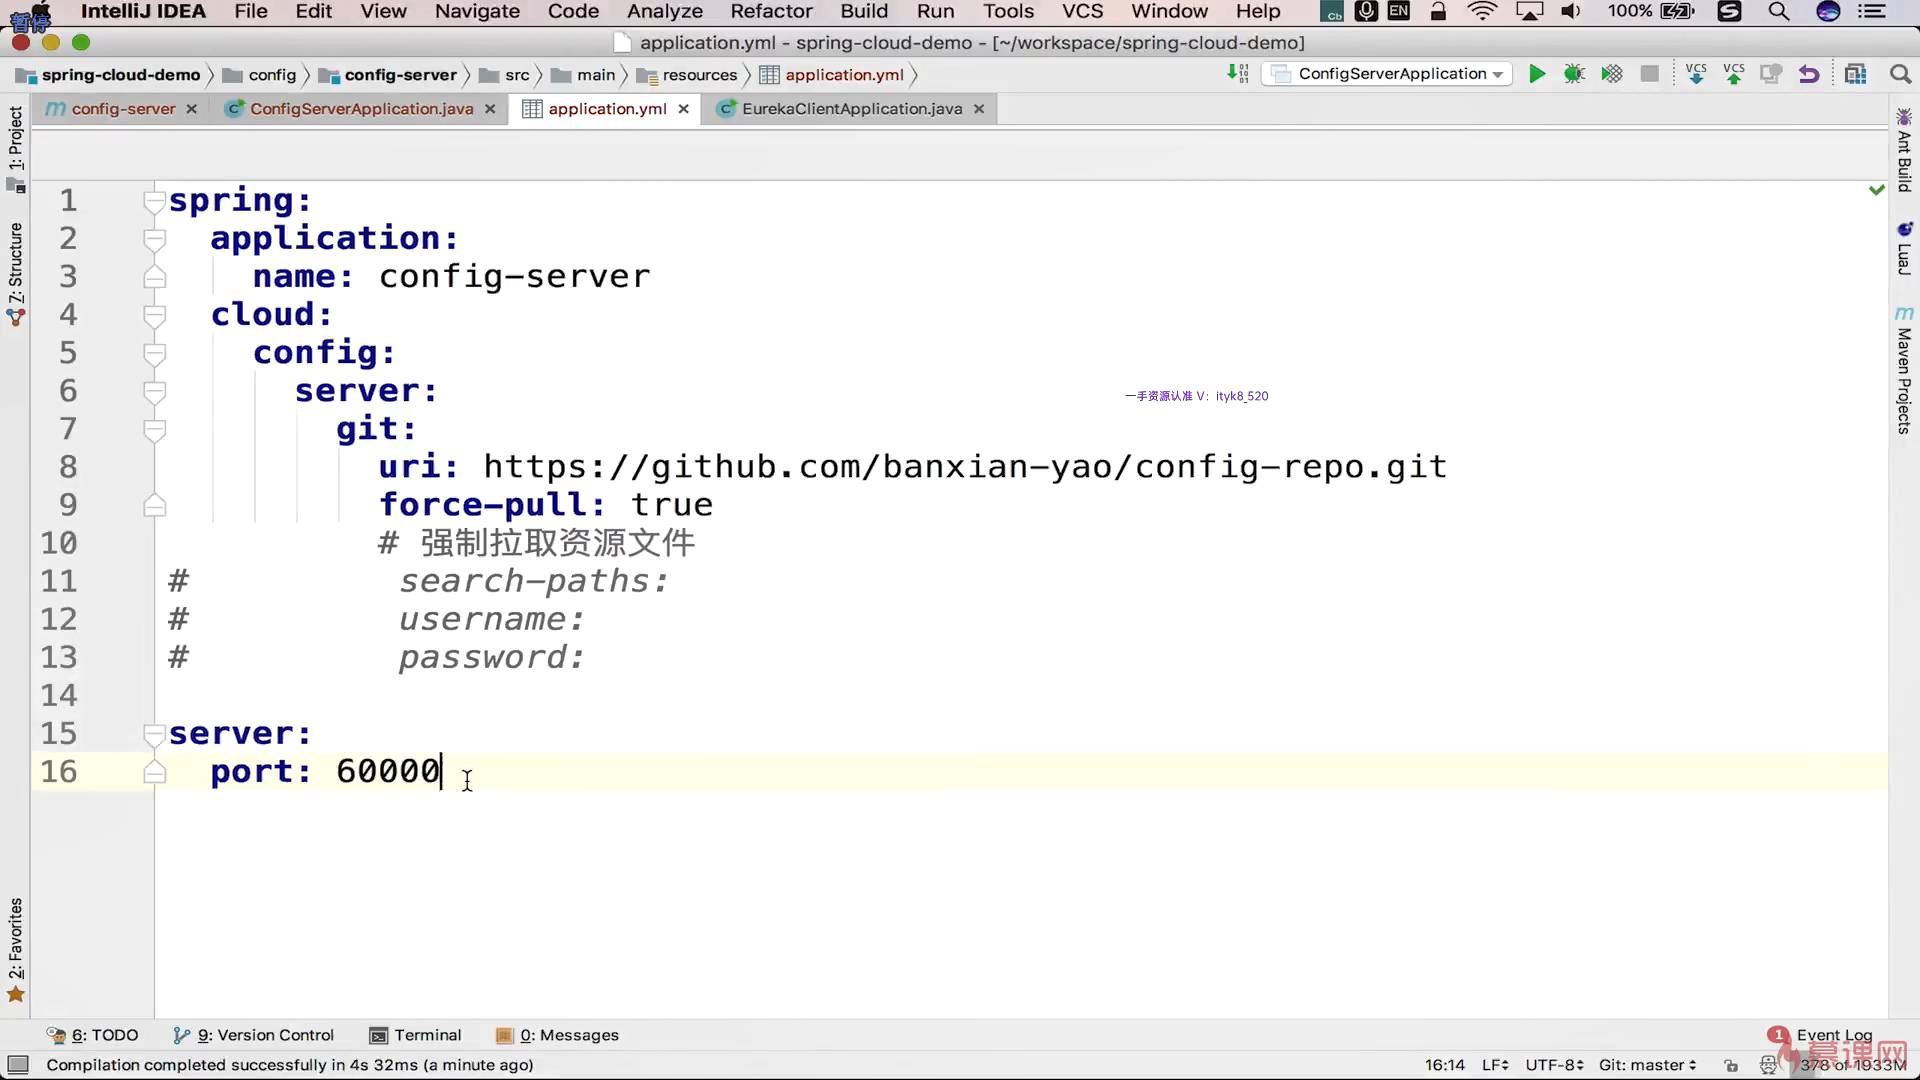Open the Refactor menu
This screenshot has width=1920, height=1080.
point(770,12)
